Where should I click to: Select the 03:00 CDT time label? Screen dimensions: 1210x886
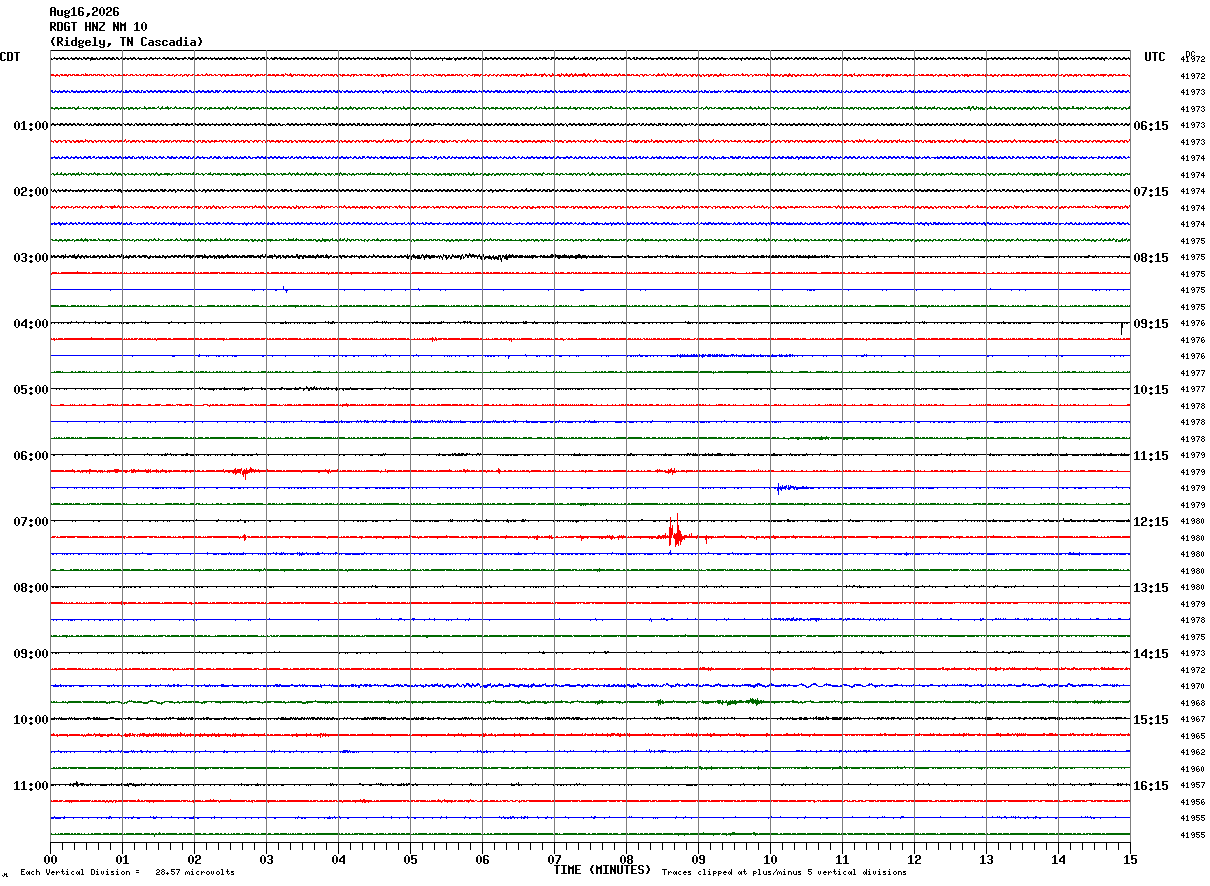click(31, 258)
